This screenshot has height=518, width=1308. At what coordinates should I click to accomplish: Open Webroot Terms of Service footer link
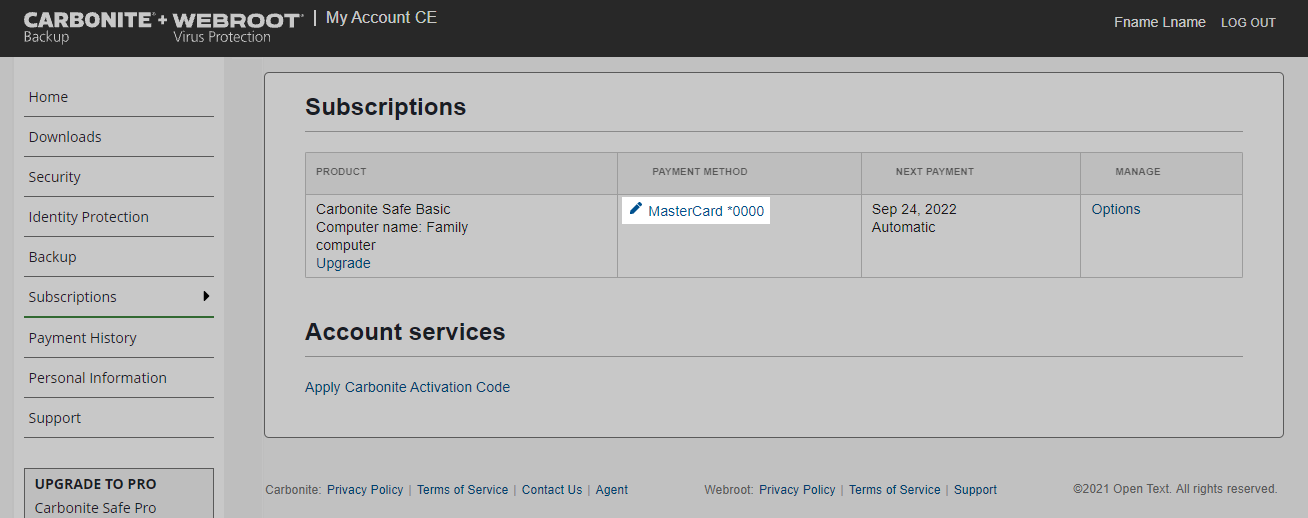895,490
